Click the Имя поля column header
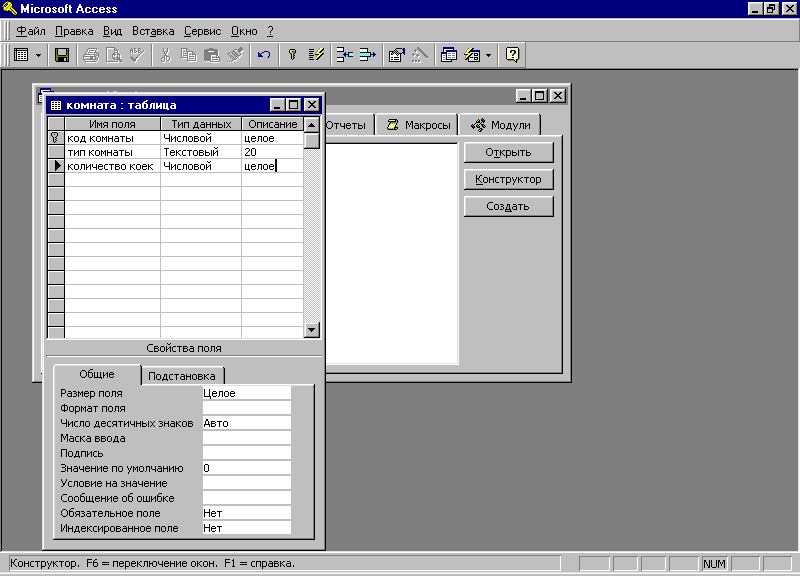800x576 pixels. click(112, 124)
